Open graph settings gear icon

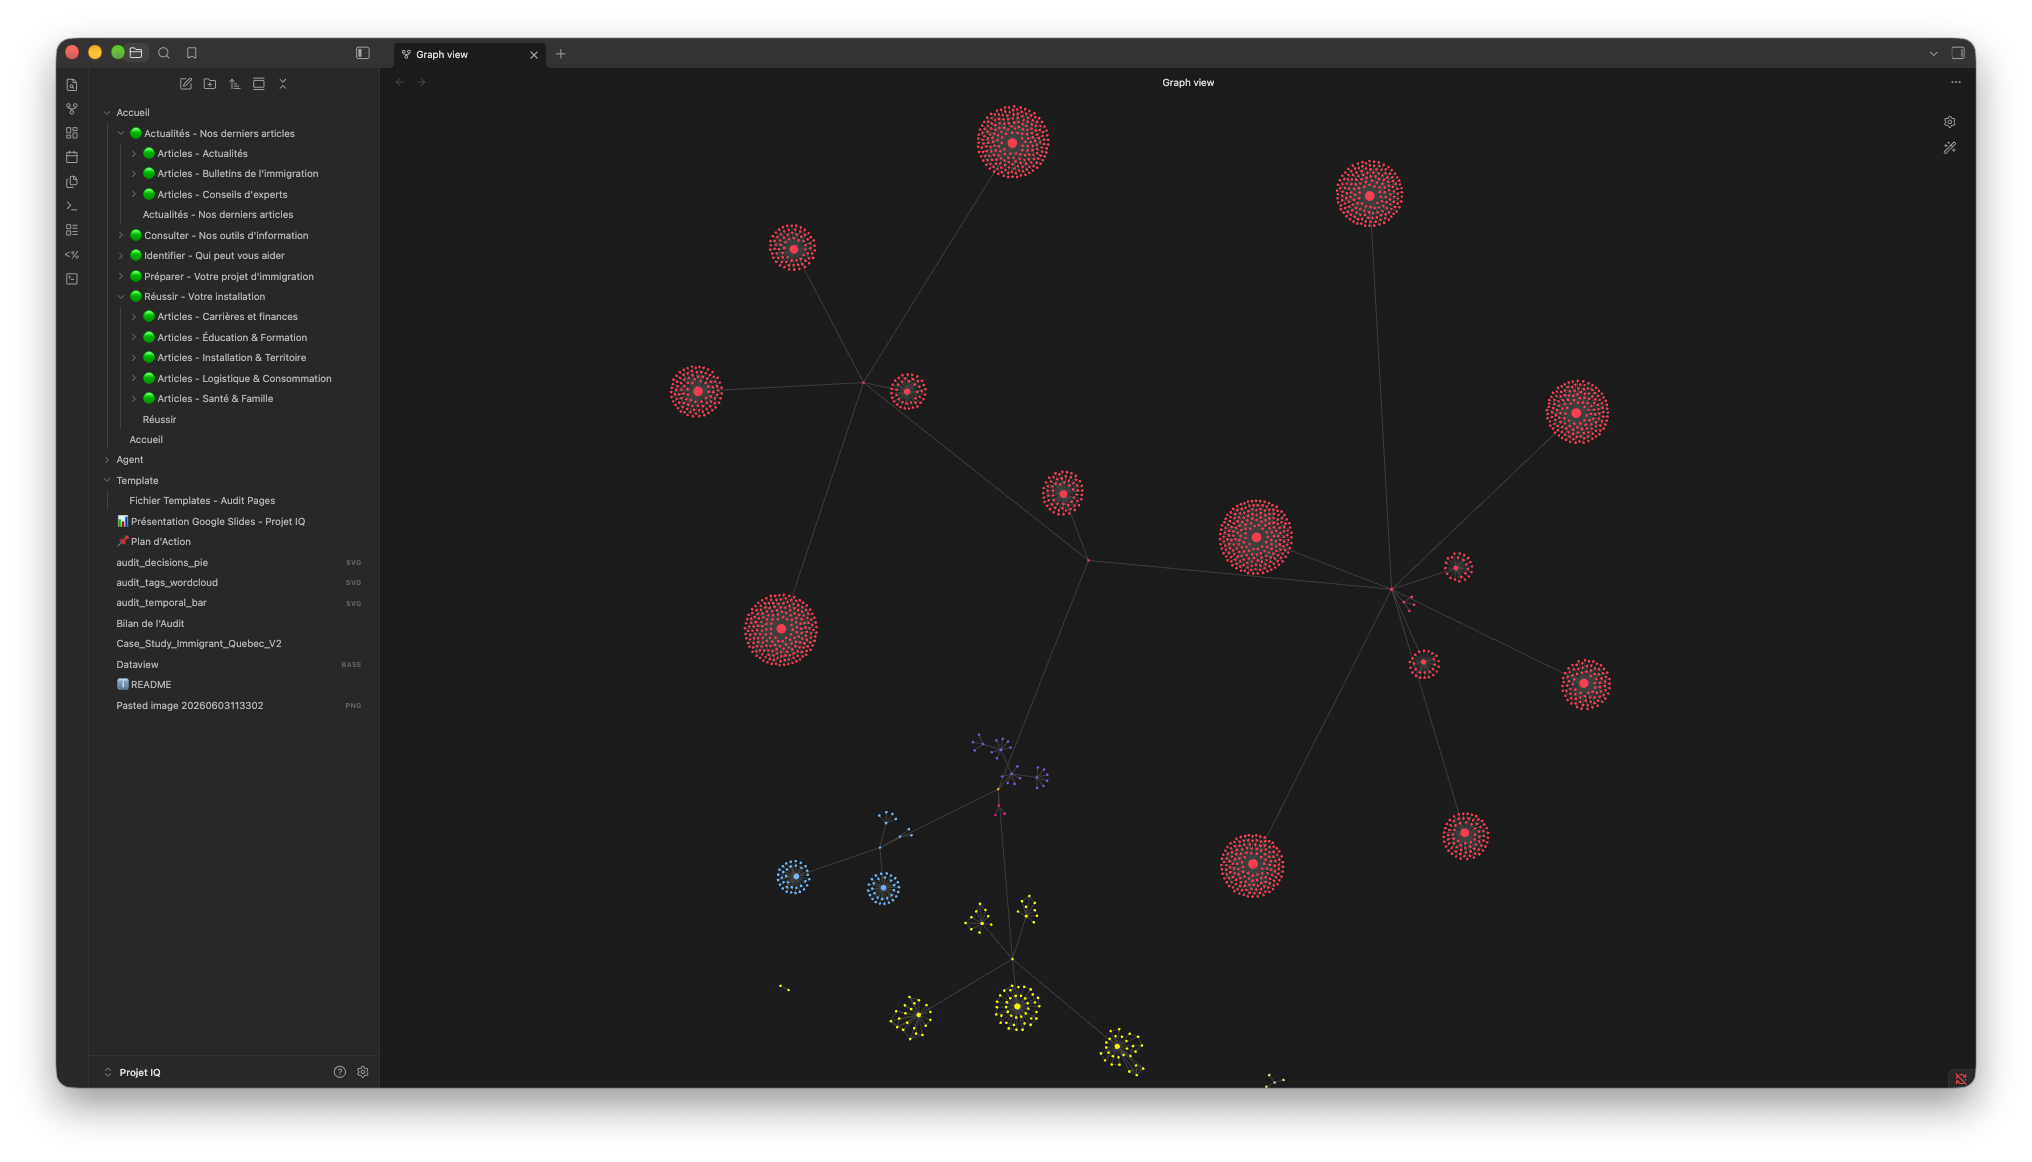click(1950, 122)
